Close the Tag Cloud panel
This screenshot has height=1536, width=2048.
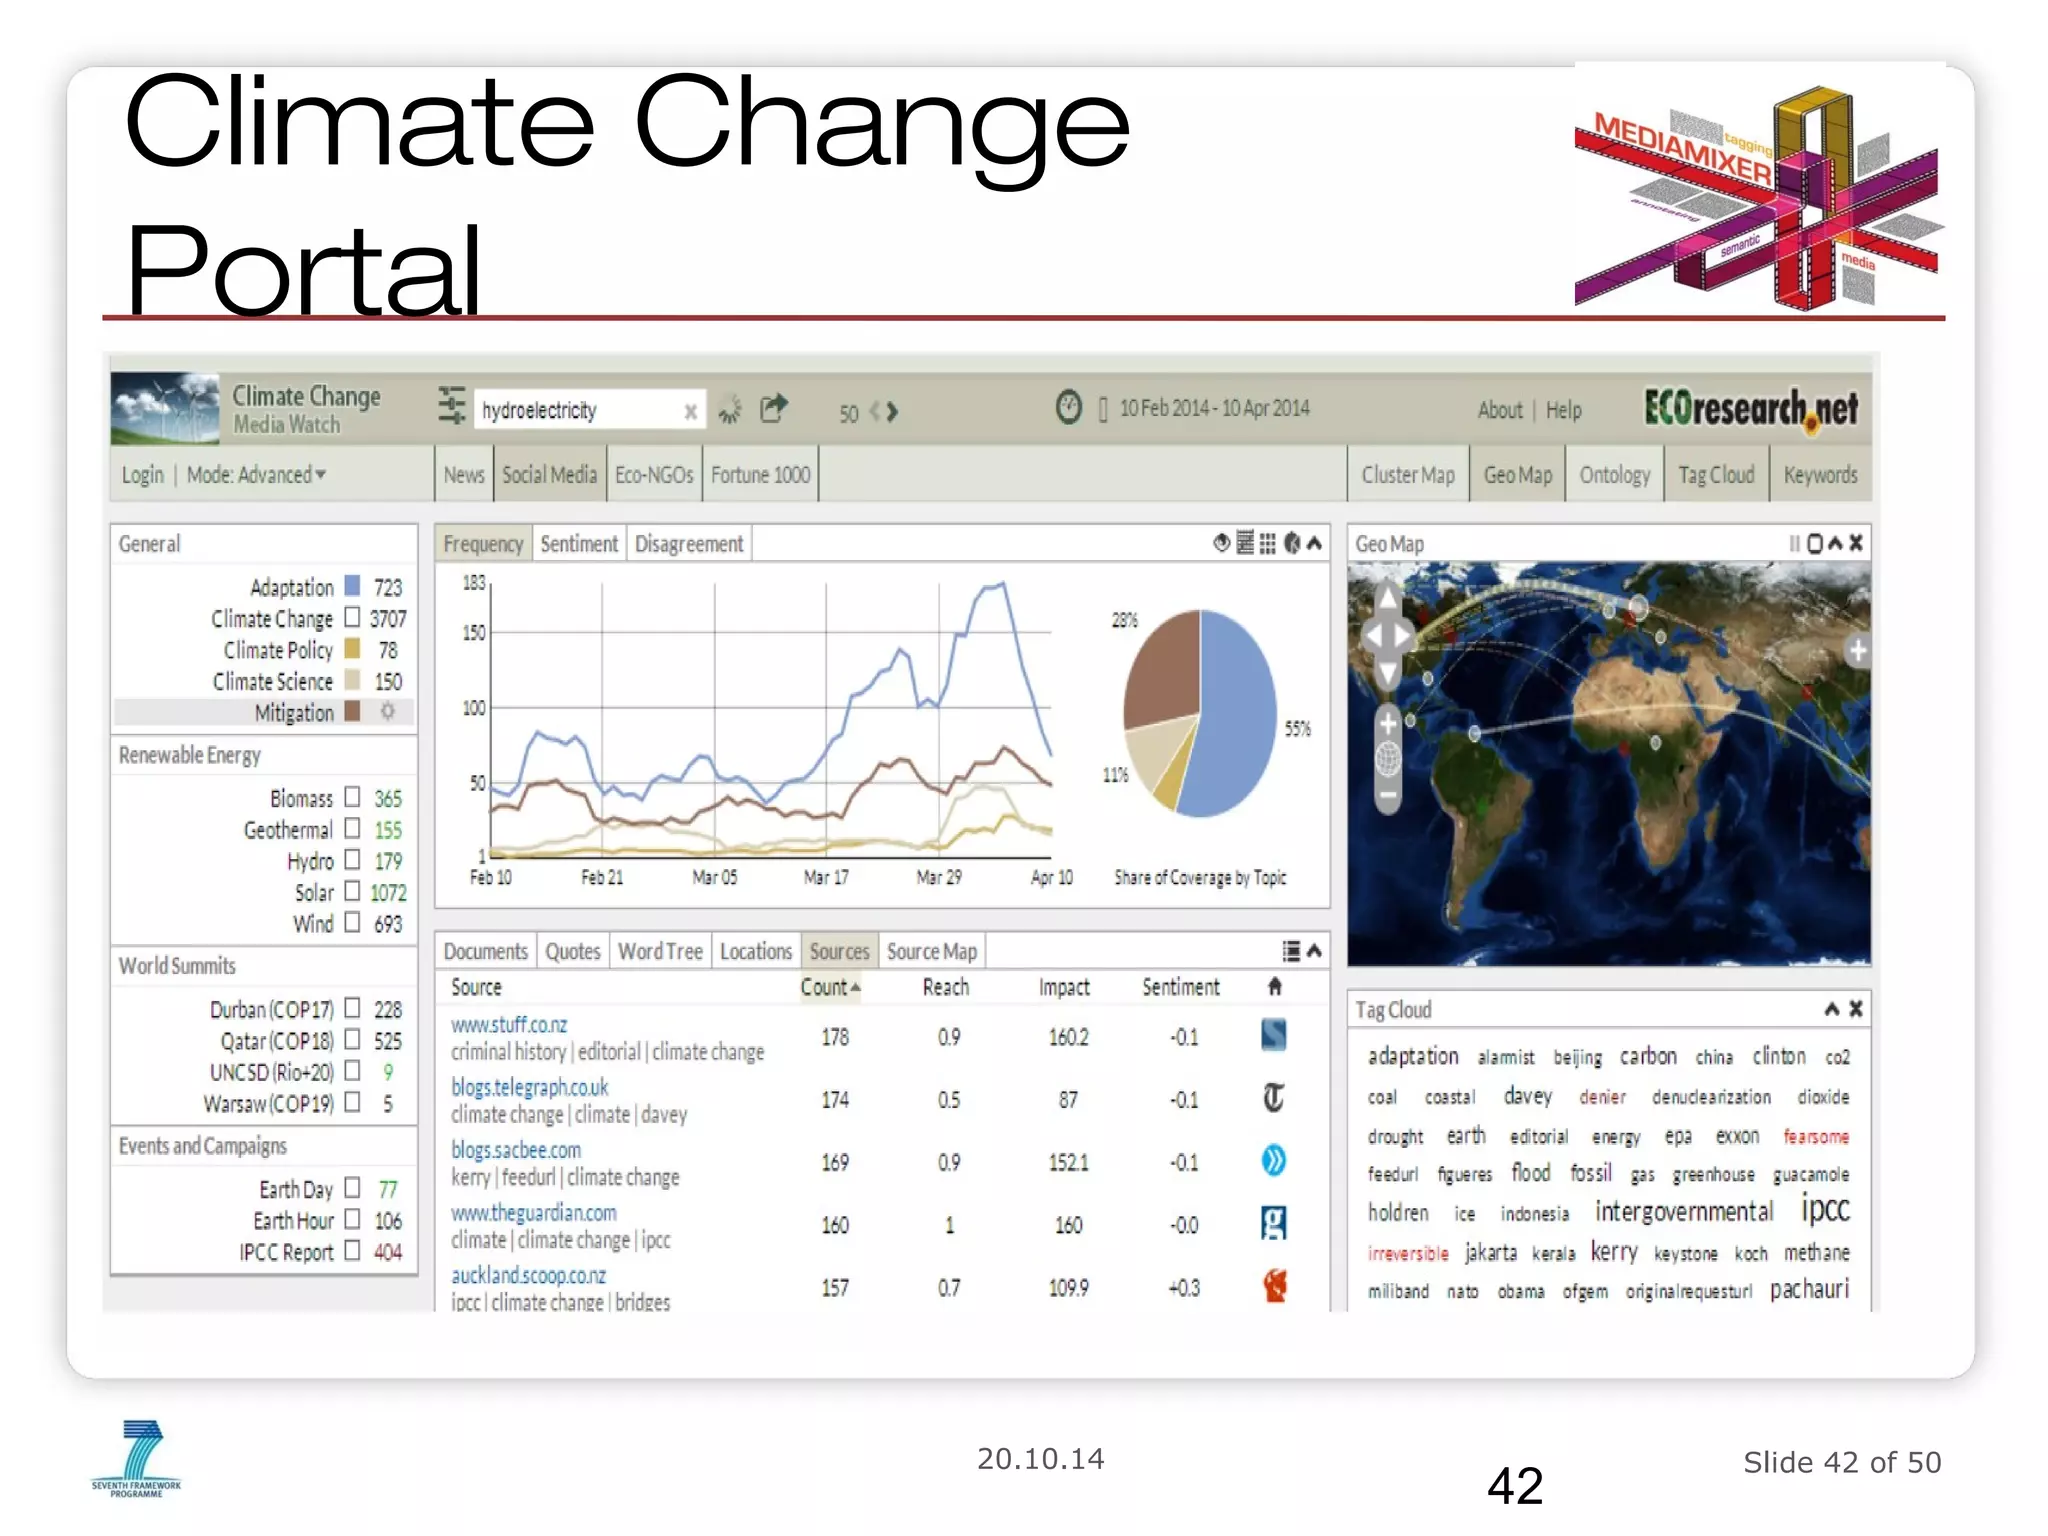coord(1856,1009)
